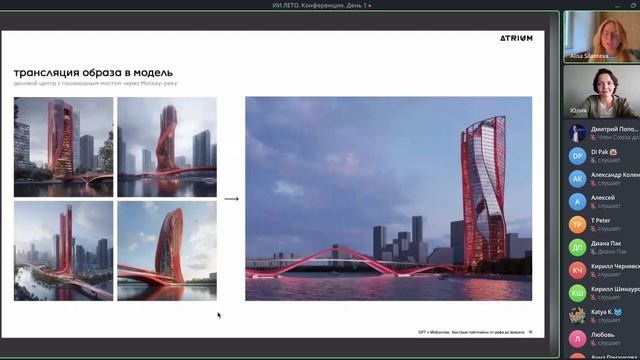Click muted mic icon under Katya K.
Viewport: 640px width, 360px height.
tap(593, 320)
